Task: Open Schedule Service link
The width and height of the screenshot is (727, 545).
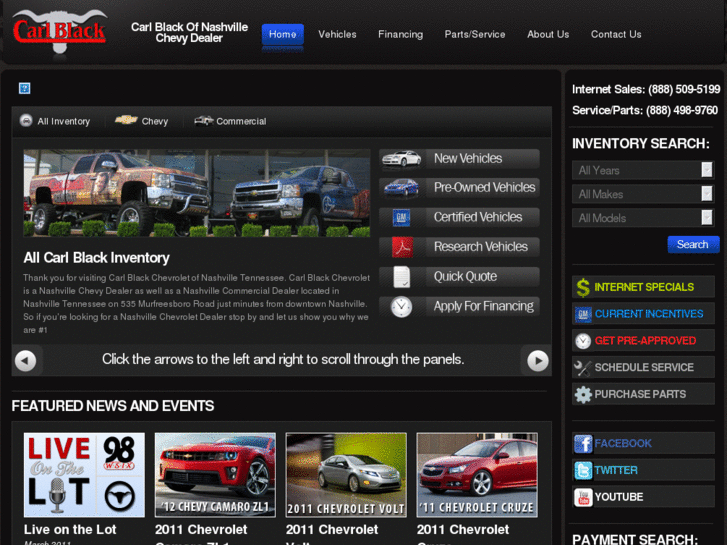Action: point(644,368)
